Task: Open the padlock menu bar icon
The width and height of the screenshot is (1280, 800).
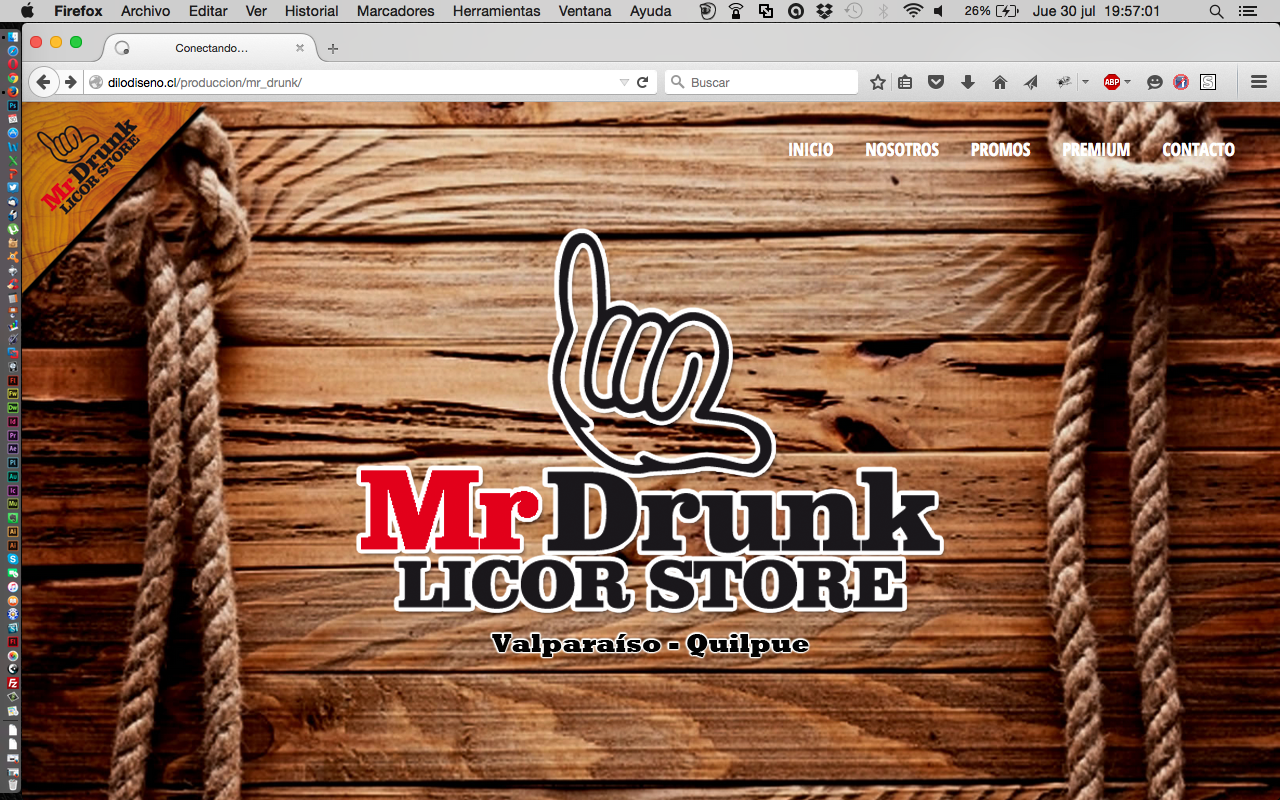Action: 736,11
